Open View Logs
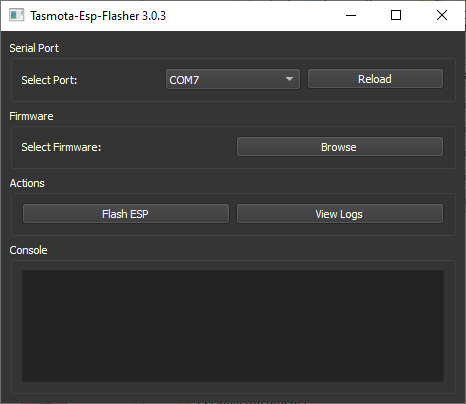Screen dimensions: 466x404 click(340, 214)
